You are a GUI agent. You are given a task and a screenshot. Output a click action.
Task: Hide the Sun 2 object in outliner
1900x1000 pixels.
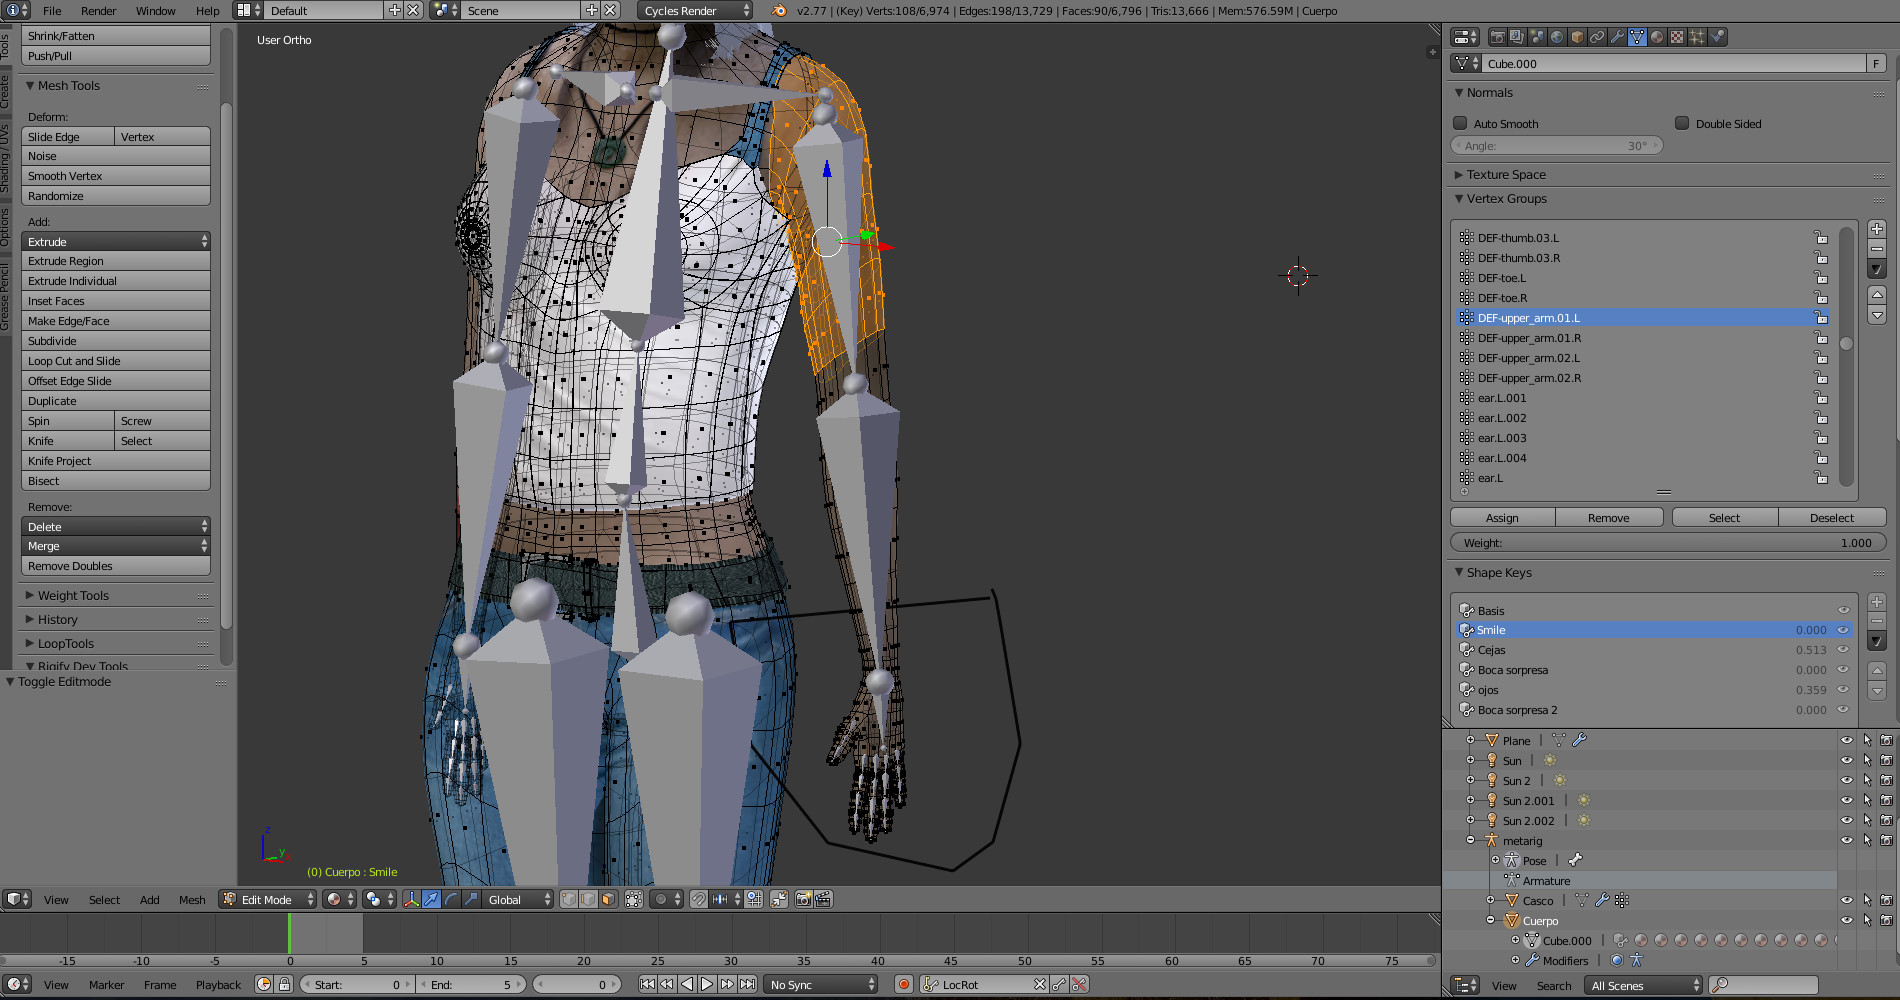coord(1846,781)
